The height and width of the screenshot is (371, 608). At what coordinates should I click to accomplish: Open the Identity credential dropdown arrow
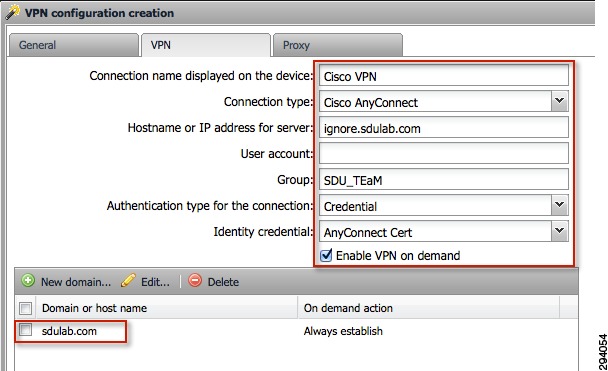[559, 231]
